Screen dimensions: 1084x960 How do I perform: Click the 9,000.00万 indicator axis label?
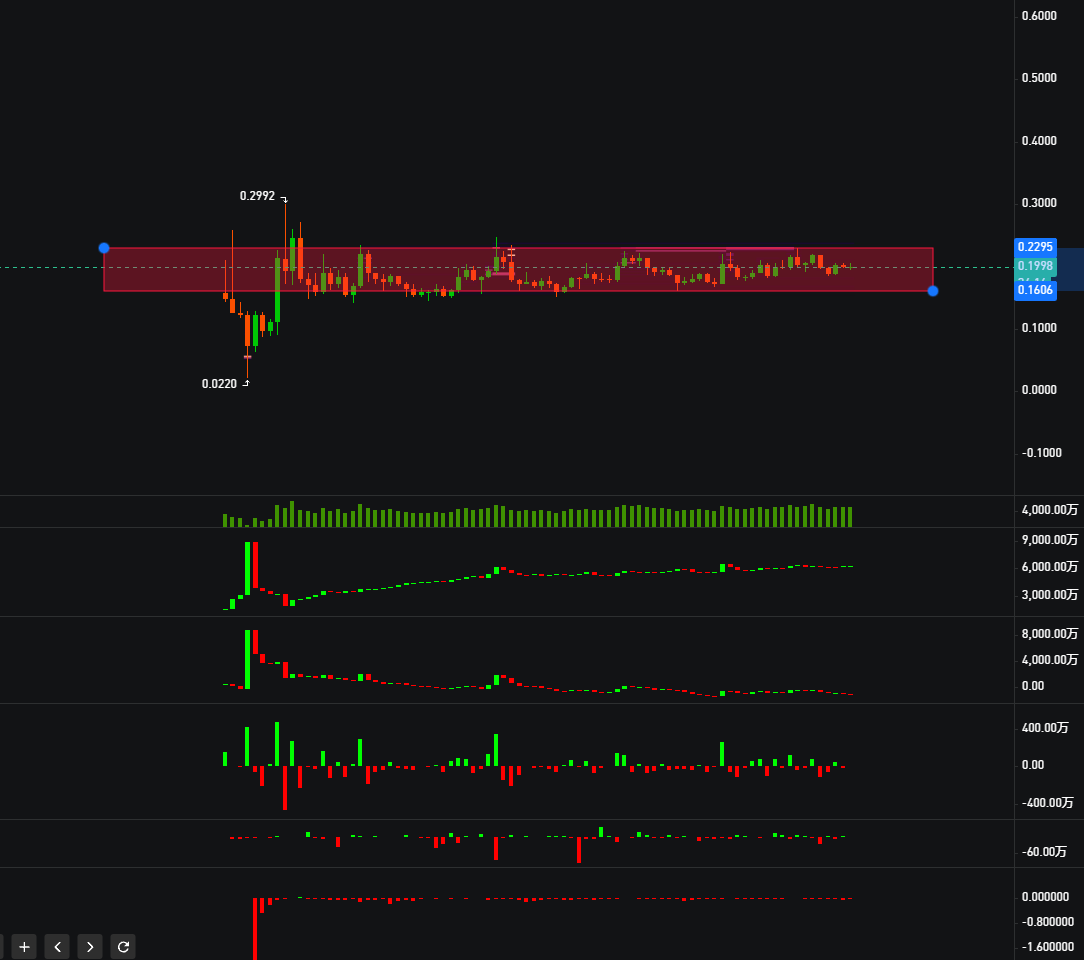[1049, 540]
